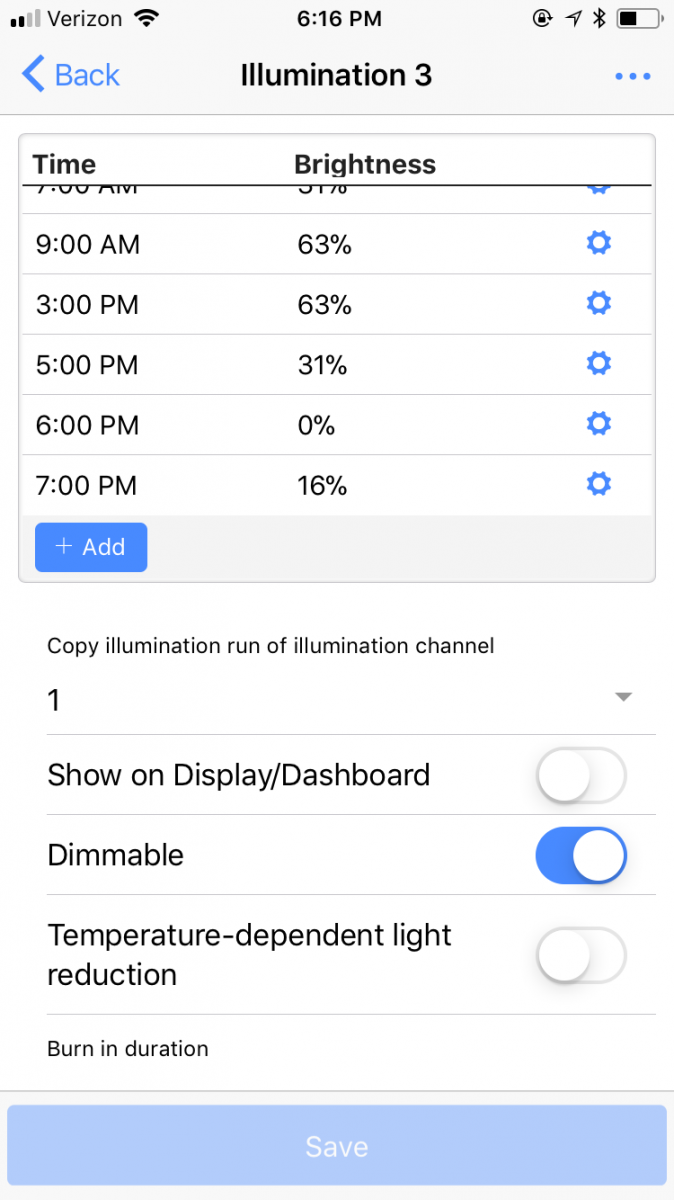Save the illumination settings
Image resolution: width=674 pixels, height=1200 pixels.
point(337,1146)
